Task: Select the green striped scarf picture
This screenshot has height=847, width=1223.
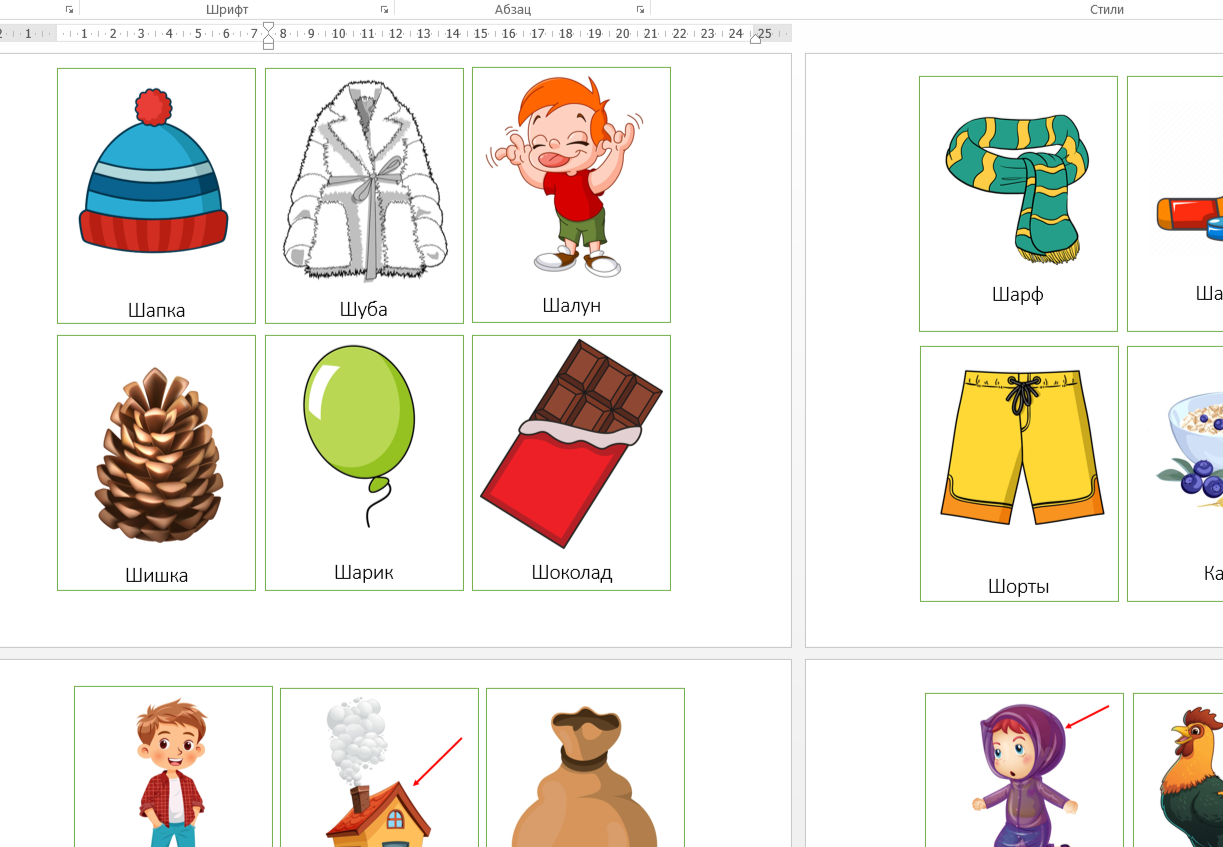Action: coord(1017,188)
